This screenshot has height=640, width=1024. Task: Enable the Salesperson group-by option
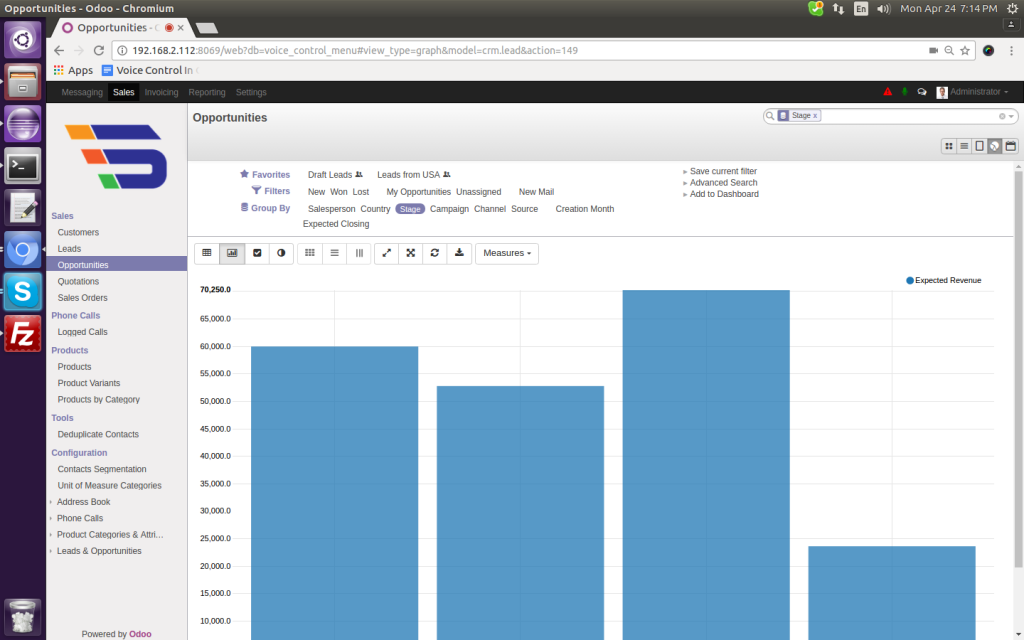click(x=331, y=209)
